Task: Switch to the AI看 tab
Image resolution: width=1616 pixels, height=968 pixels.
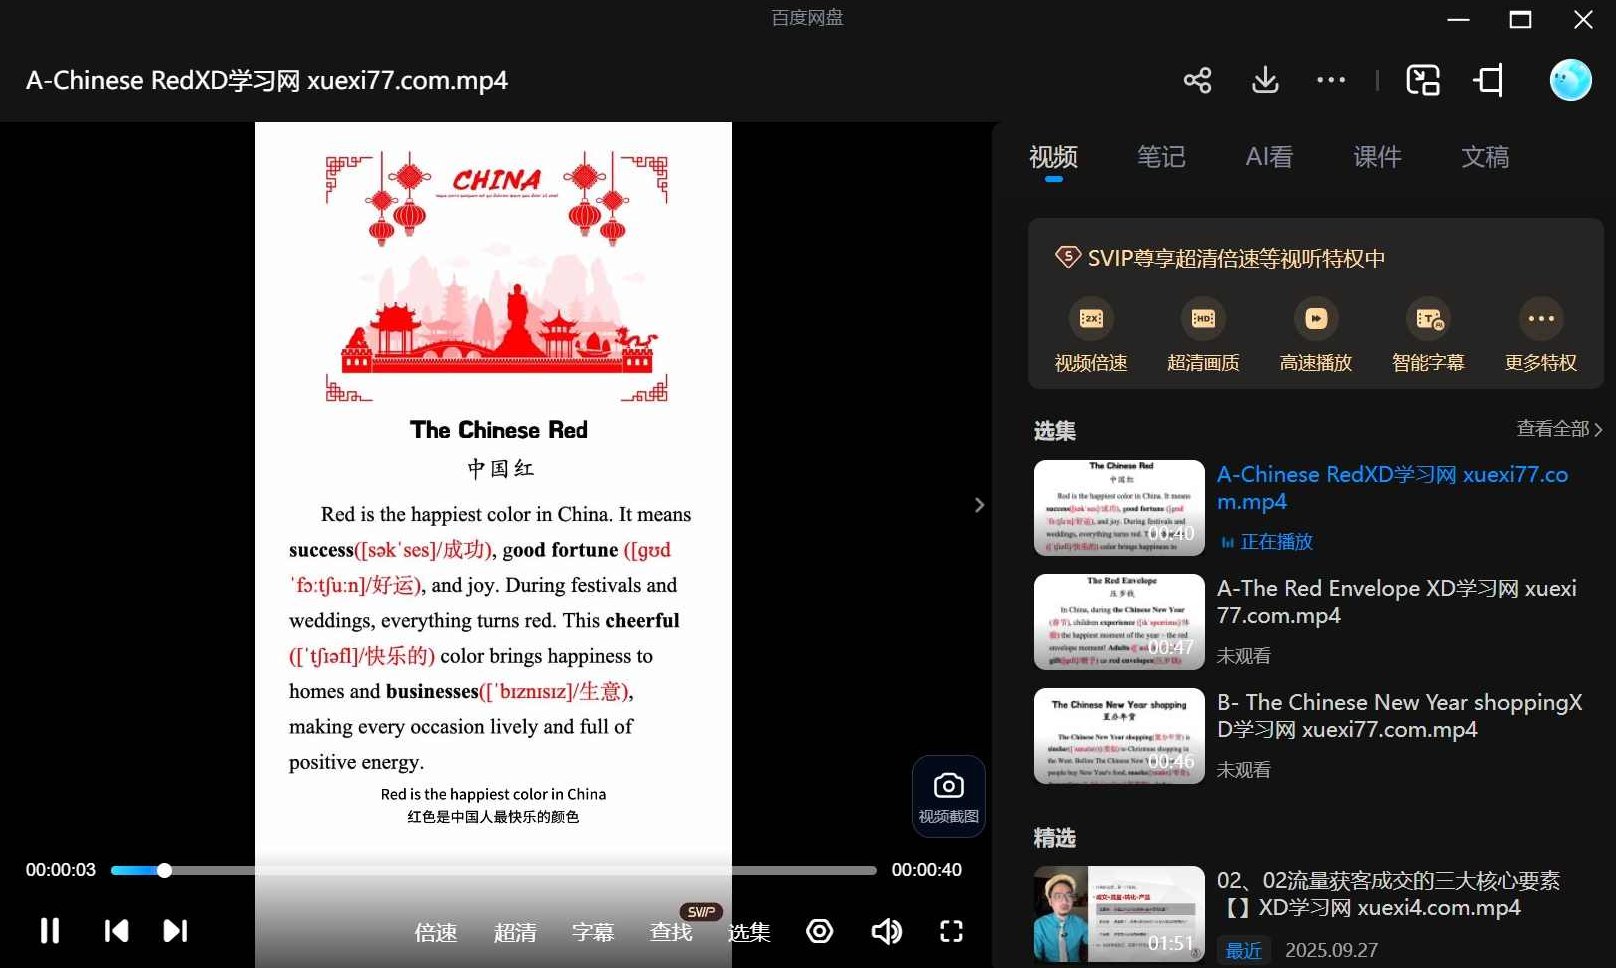Action: pos(1268,157)
